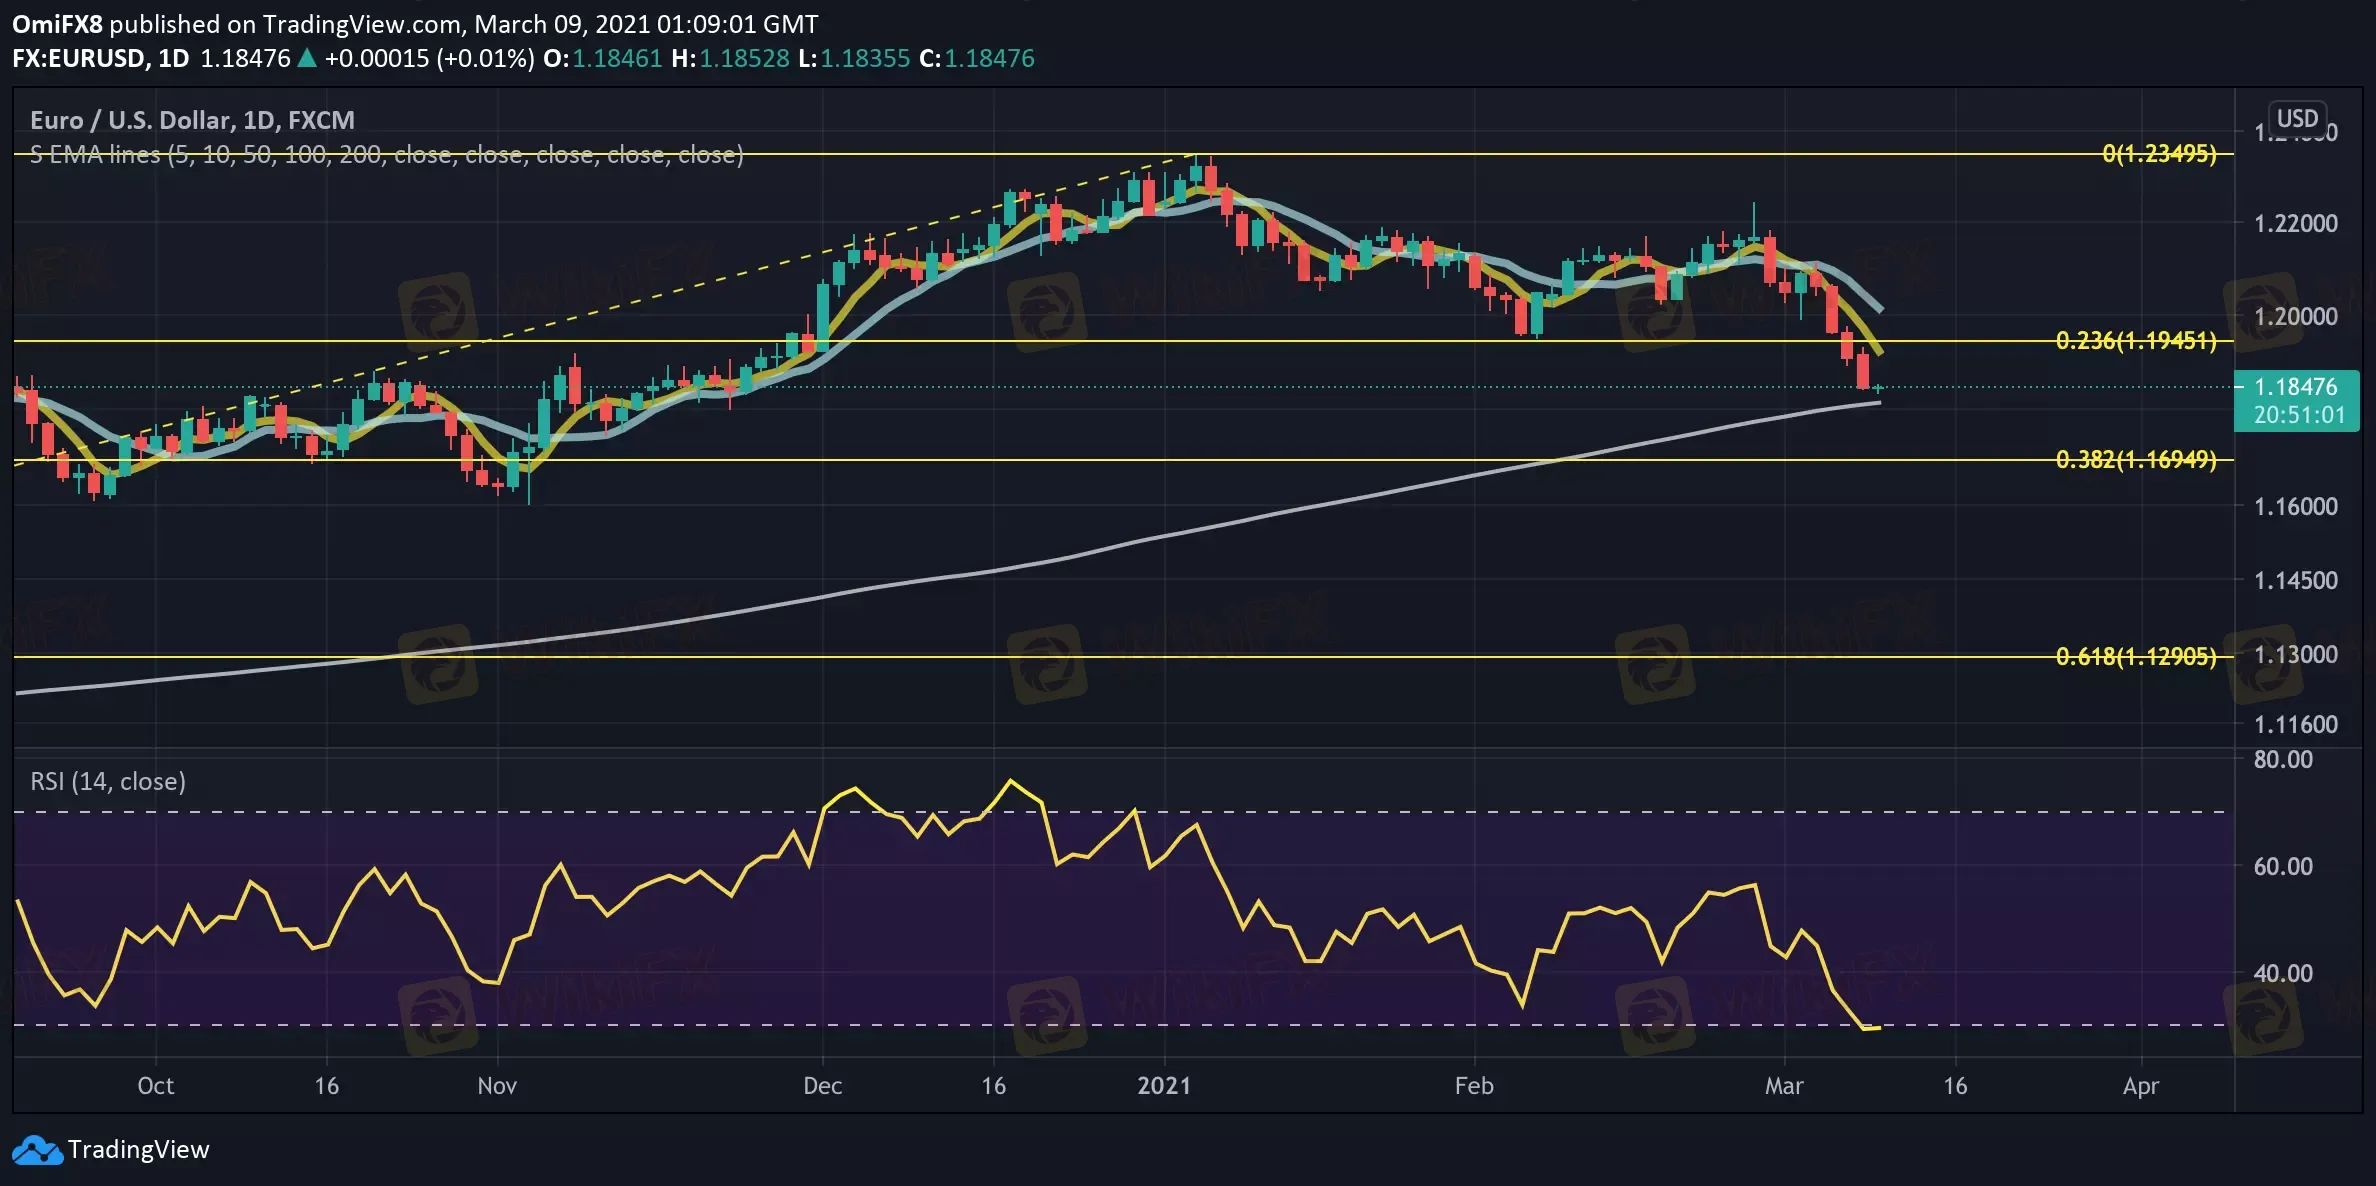2376x1186 pixels.
Task: Click the 80.00 label on RSI scale
Action: [2283, 760]
